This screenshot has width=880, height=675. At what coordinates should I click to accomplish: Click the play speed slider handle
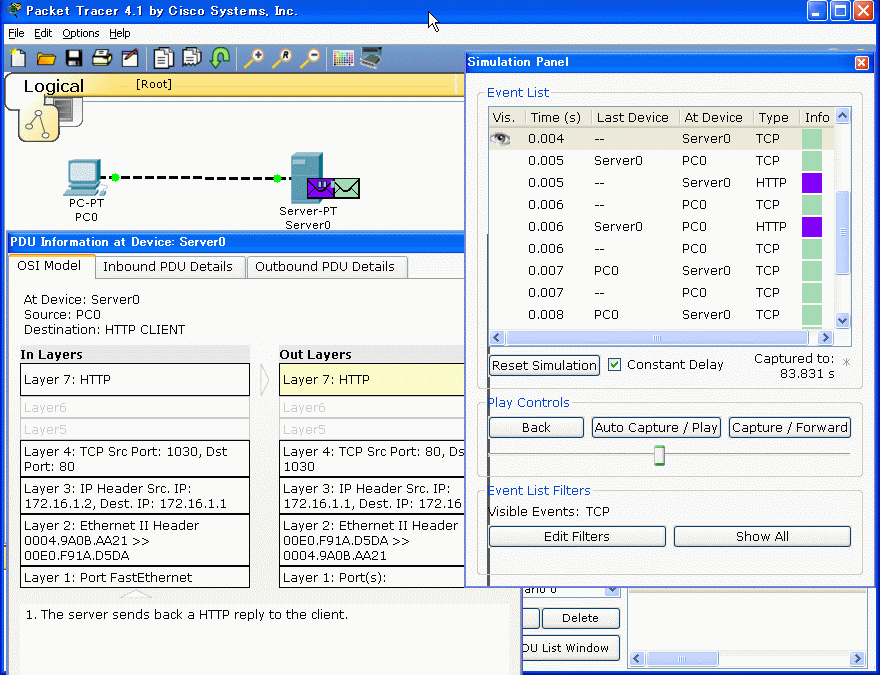pyautogui.click(x=659, y=455)
